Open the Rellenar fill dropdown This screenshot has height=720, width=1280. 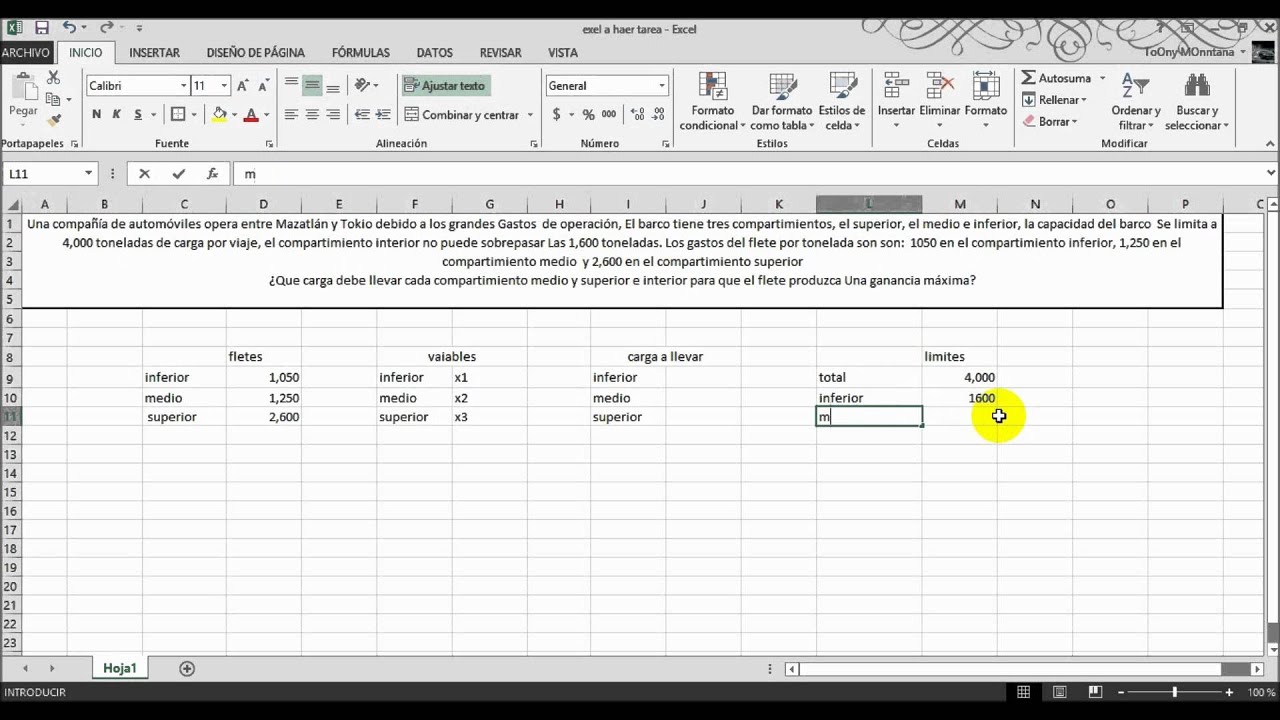point(1055,100)
